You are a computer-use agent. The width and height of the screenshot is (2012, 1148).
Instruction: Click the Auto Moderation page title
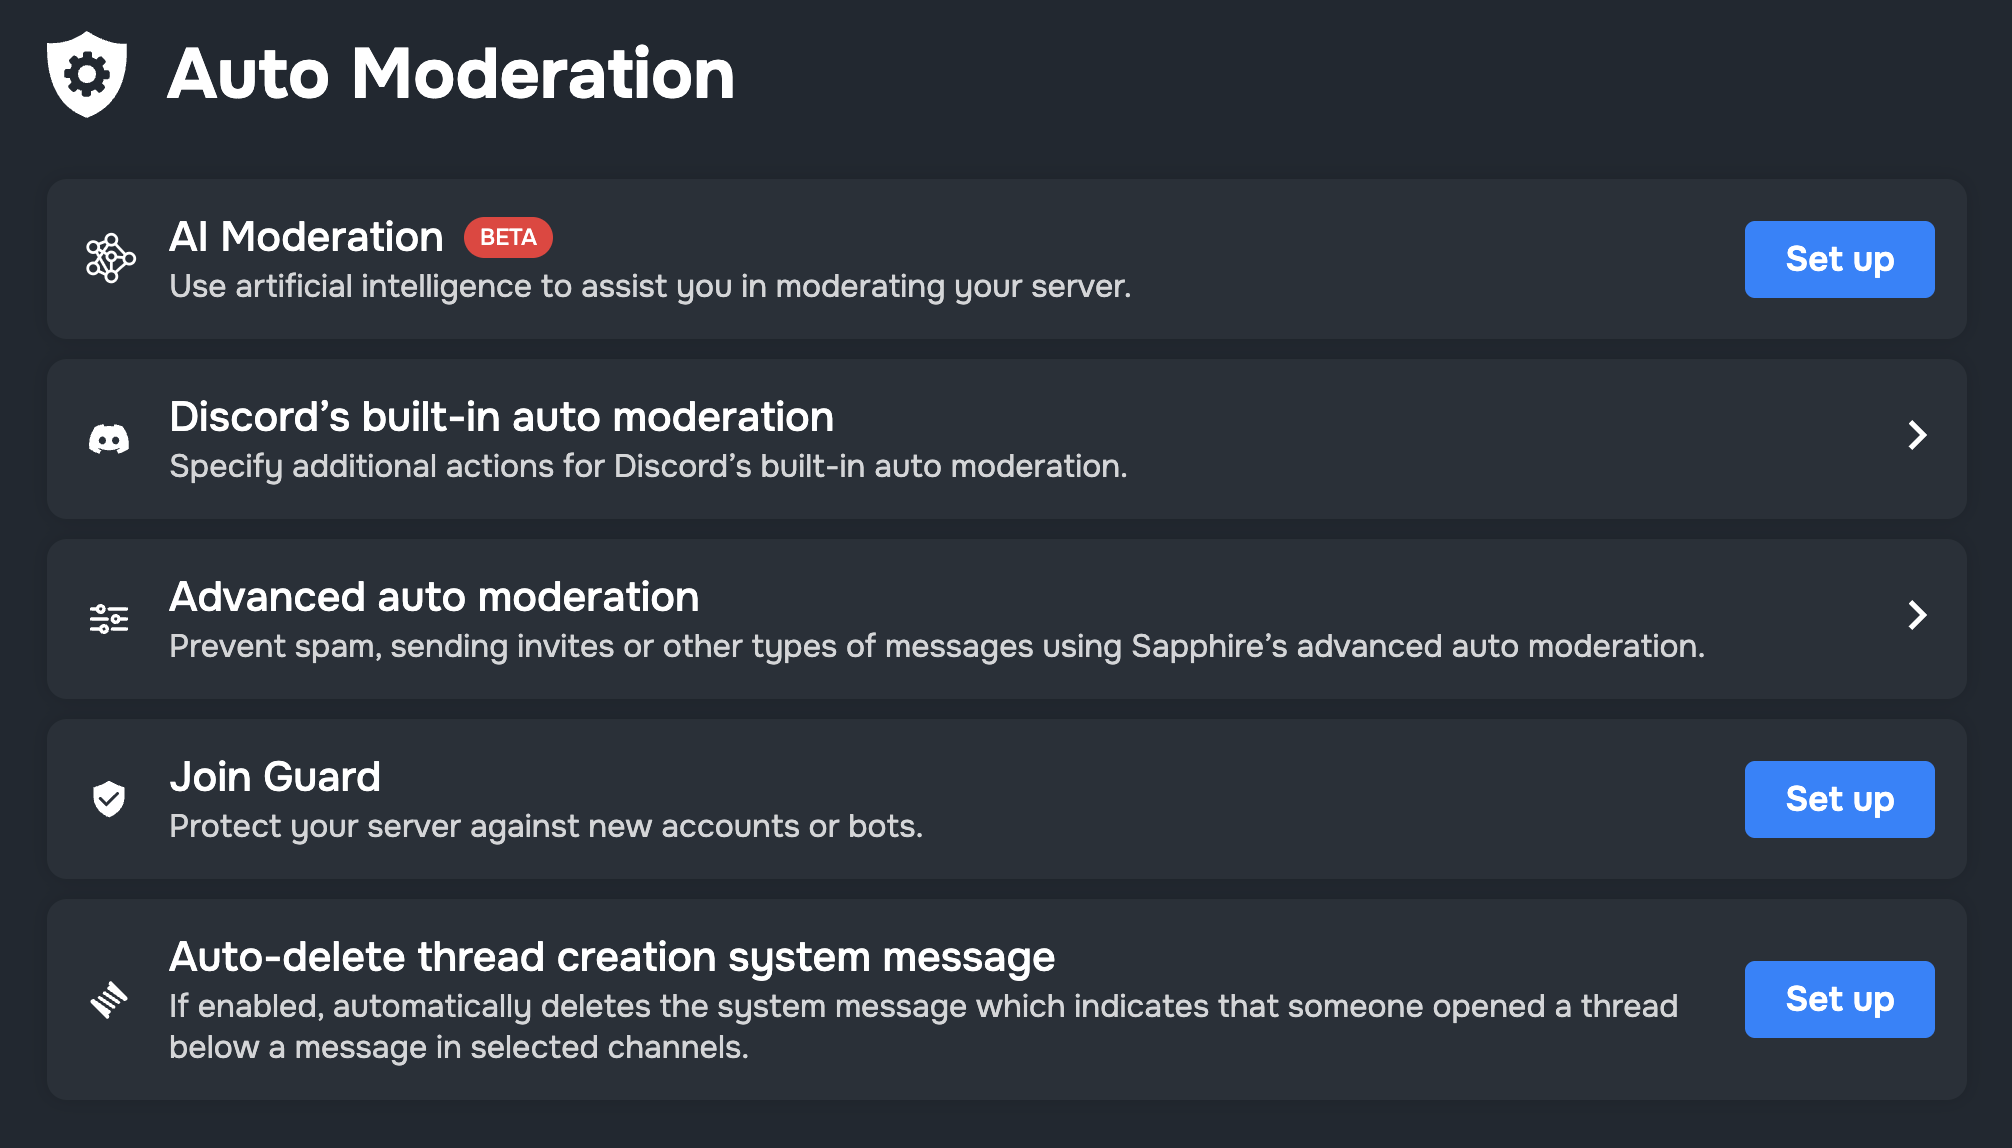tap(451, 75)
